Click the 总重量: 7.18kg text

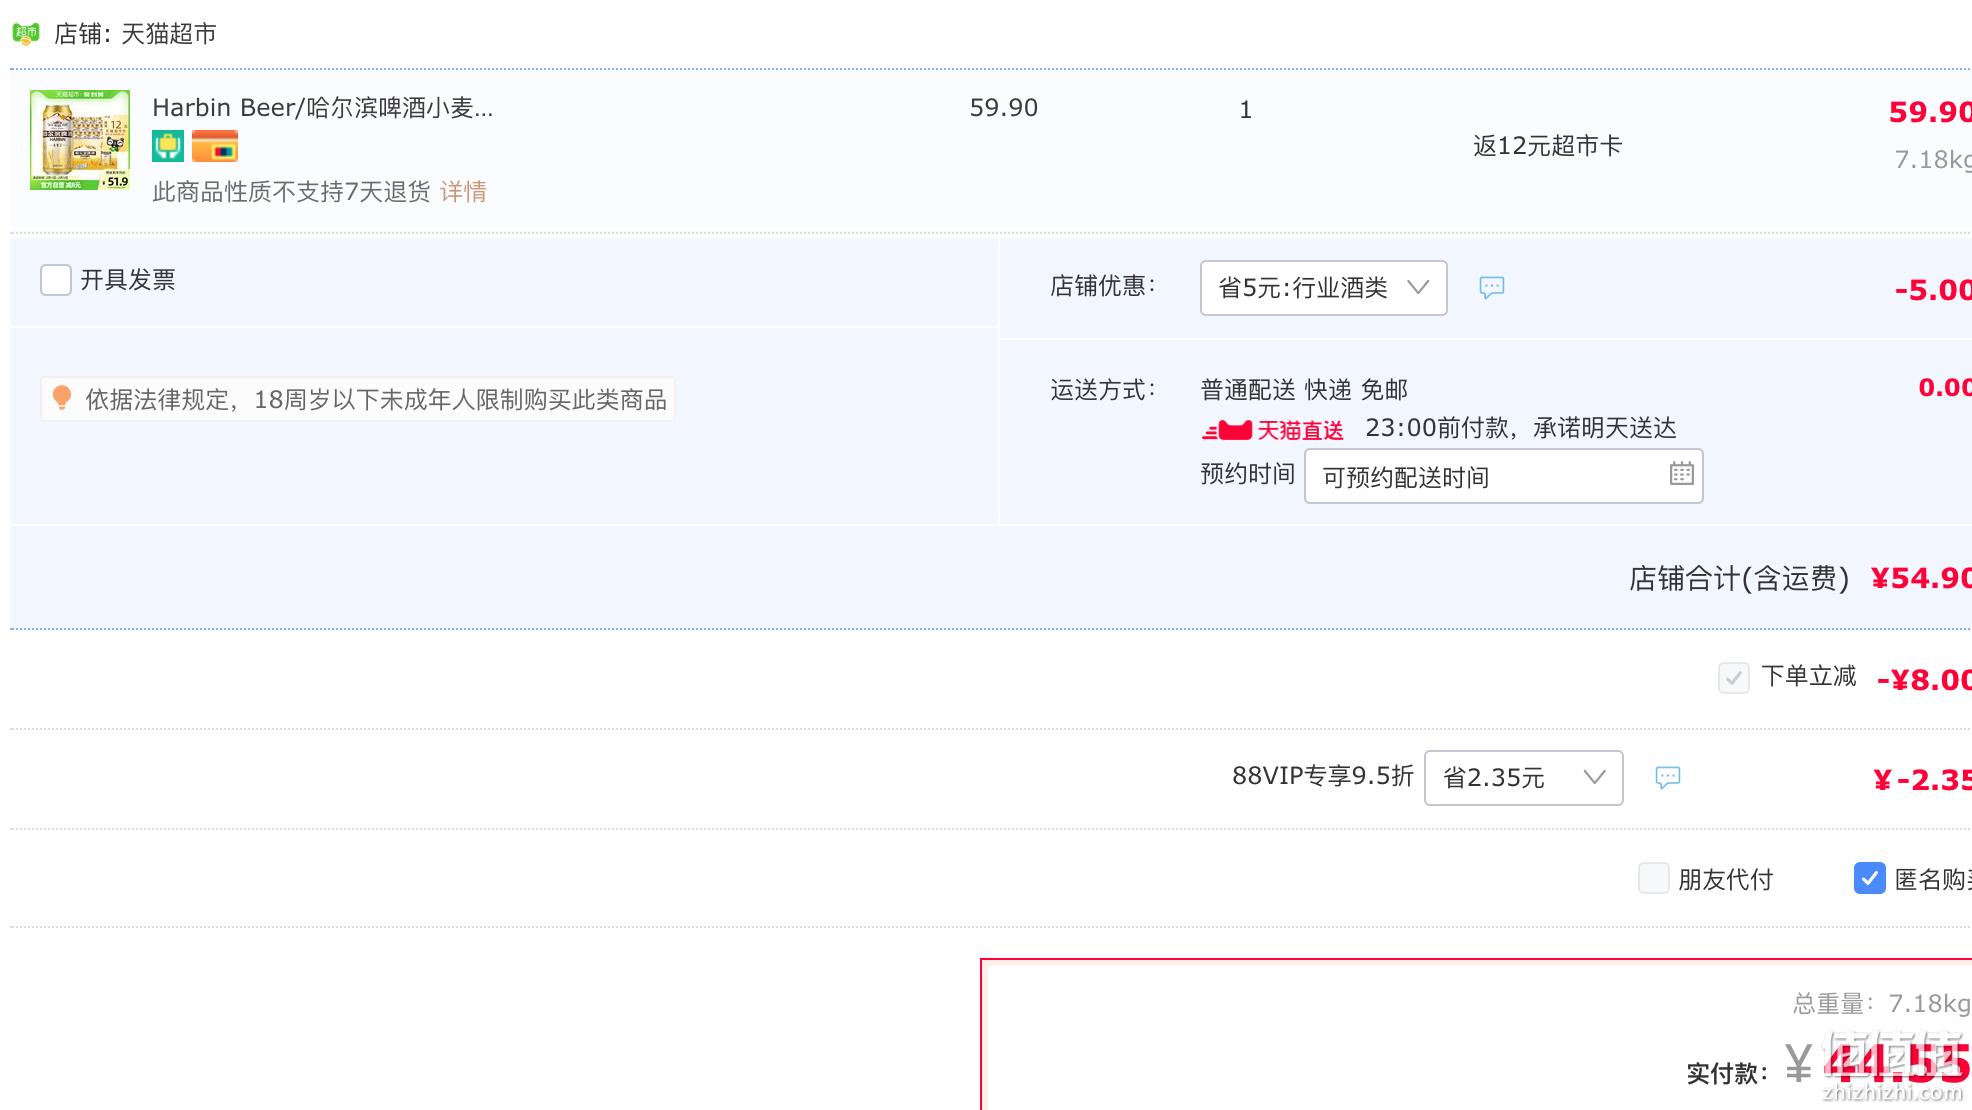click(x=1881, y=1003)
